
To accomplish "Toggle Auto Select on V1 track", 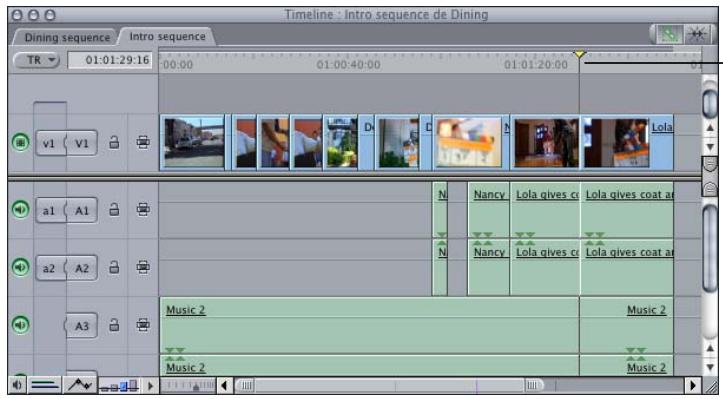I will (143, 142).
